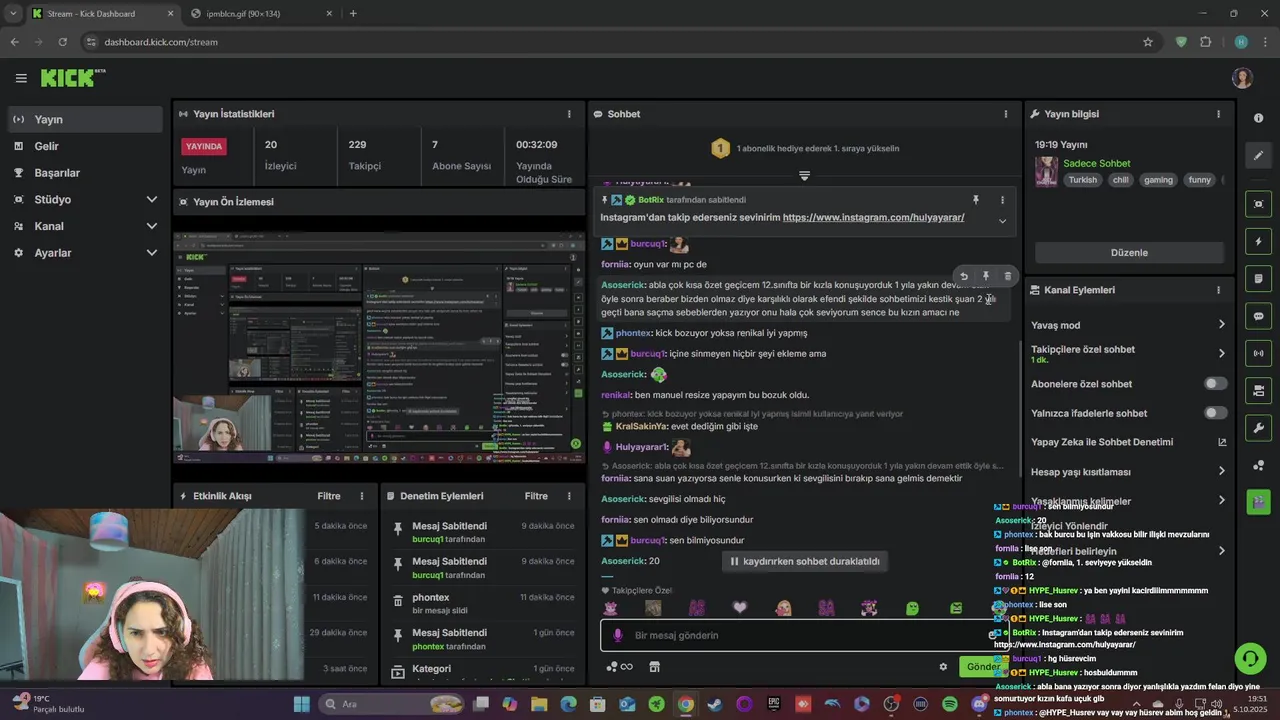Screen dimensions: 1280x720
Task: Click the wrench icon in right toolbar
Action: tap(1258, 428)
